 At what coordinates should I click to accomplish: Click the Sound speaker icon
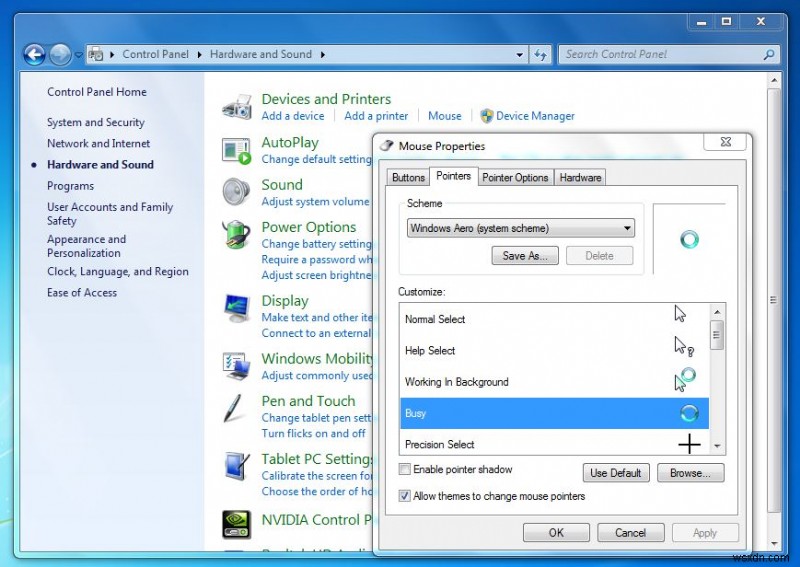237,191
